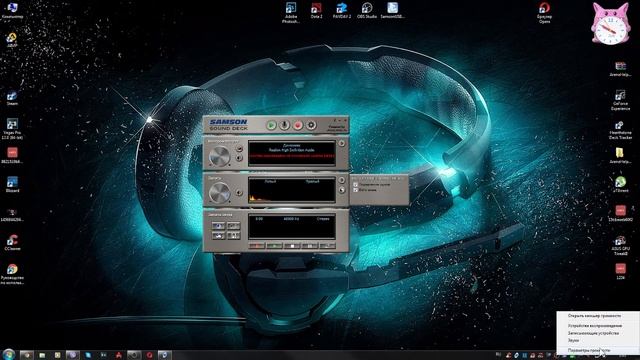Click the bottom-right button in the recorder button grid
Image resolution: width=640 pixels, height=360 pixels.
point(233,236)
